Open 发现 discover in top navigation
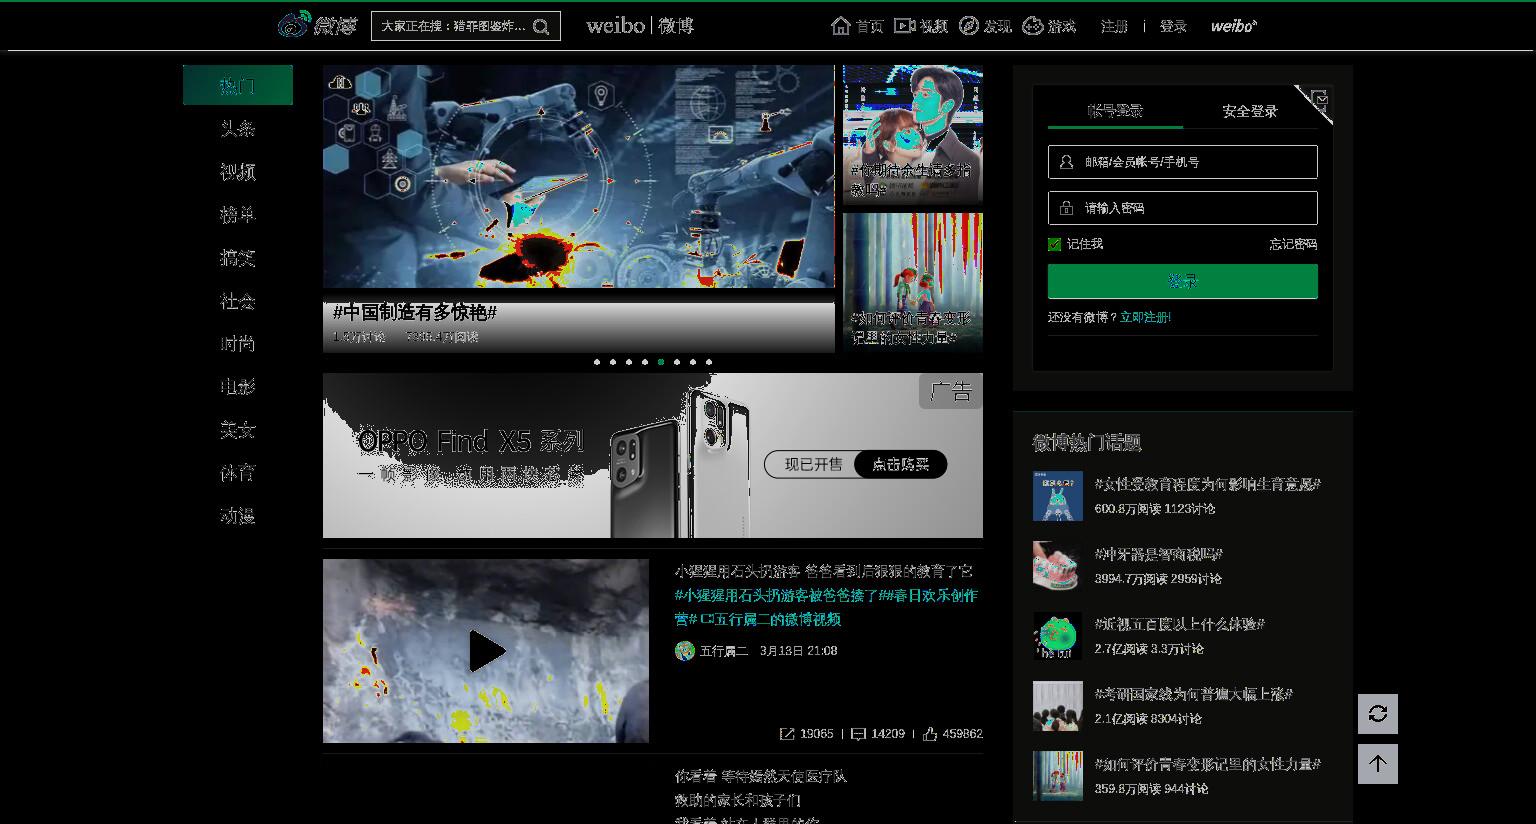The height and width of the screenshot is (824, 1536). (x=985, y=26)
